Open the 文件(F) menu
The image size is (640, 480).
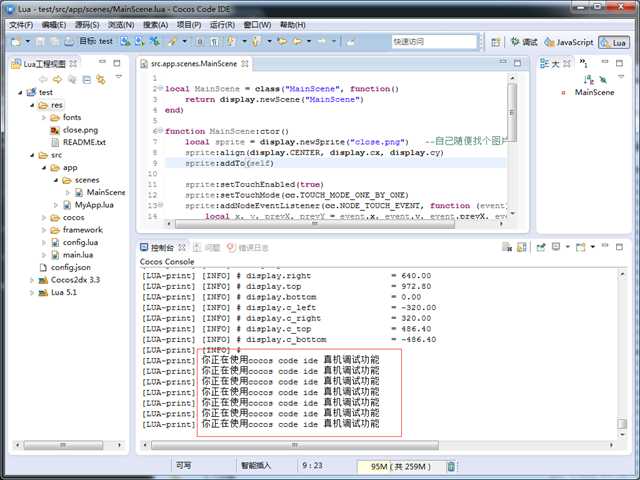[x=21, y=25]
